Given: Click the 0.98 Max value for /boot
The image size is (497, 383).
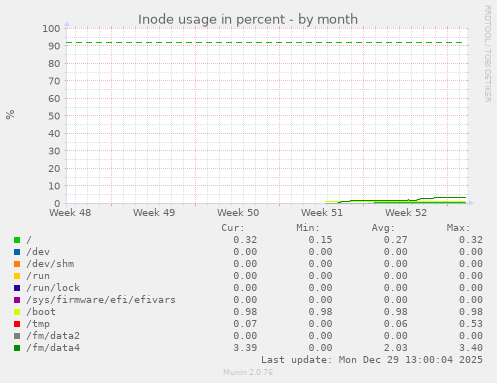Looking at the screenshot, I should 471,312.
